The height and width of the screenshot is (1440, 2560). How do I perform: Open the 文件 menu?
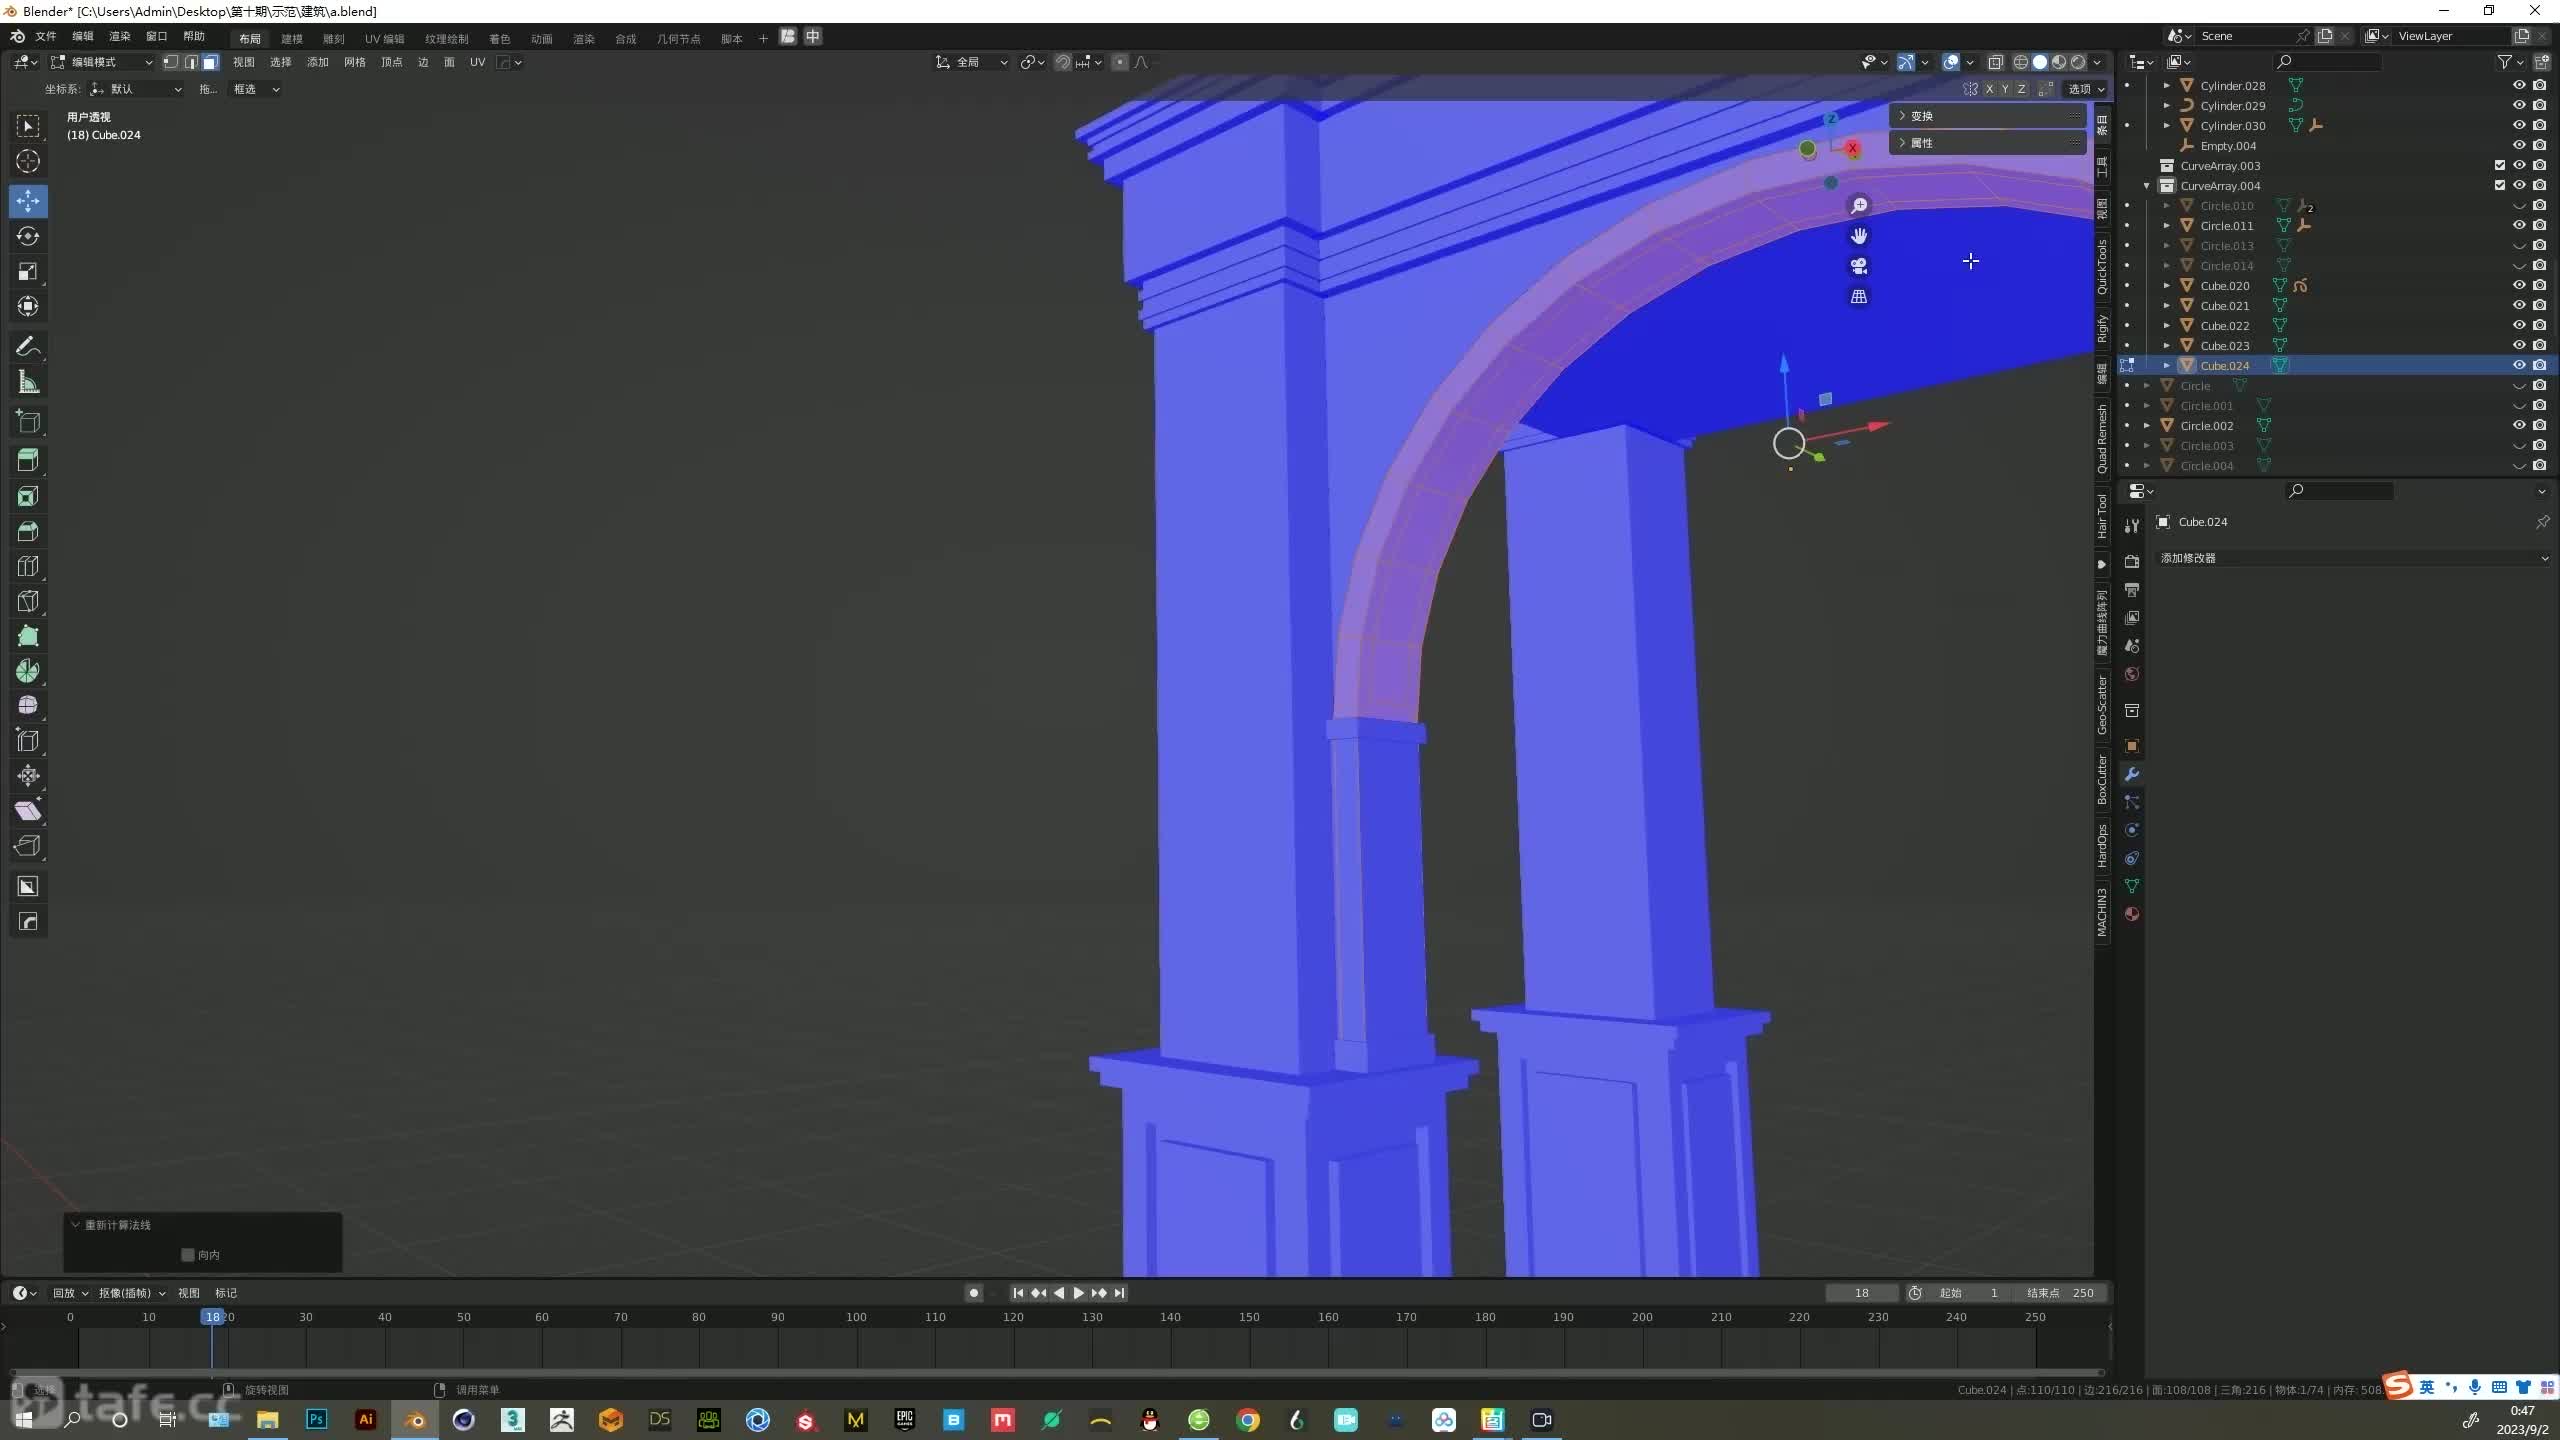tap(46, 37)
